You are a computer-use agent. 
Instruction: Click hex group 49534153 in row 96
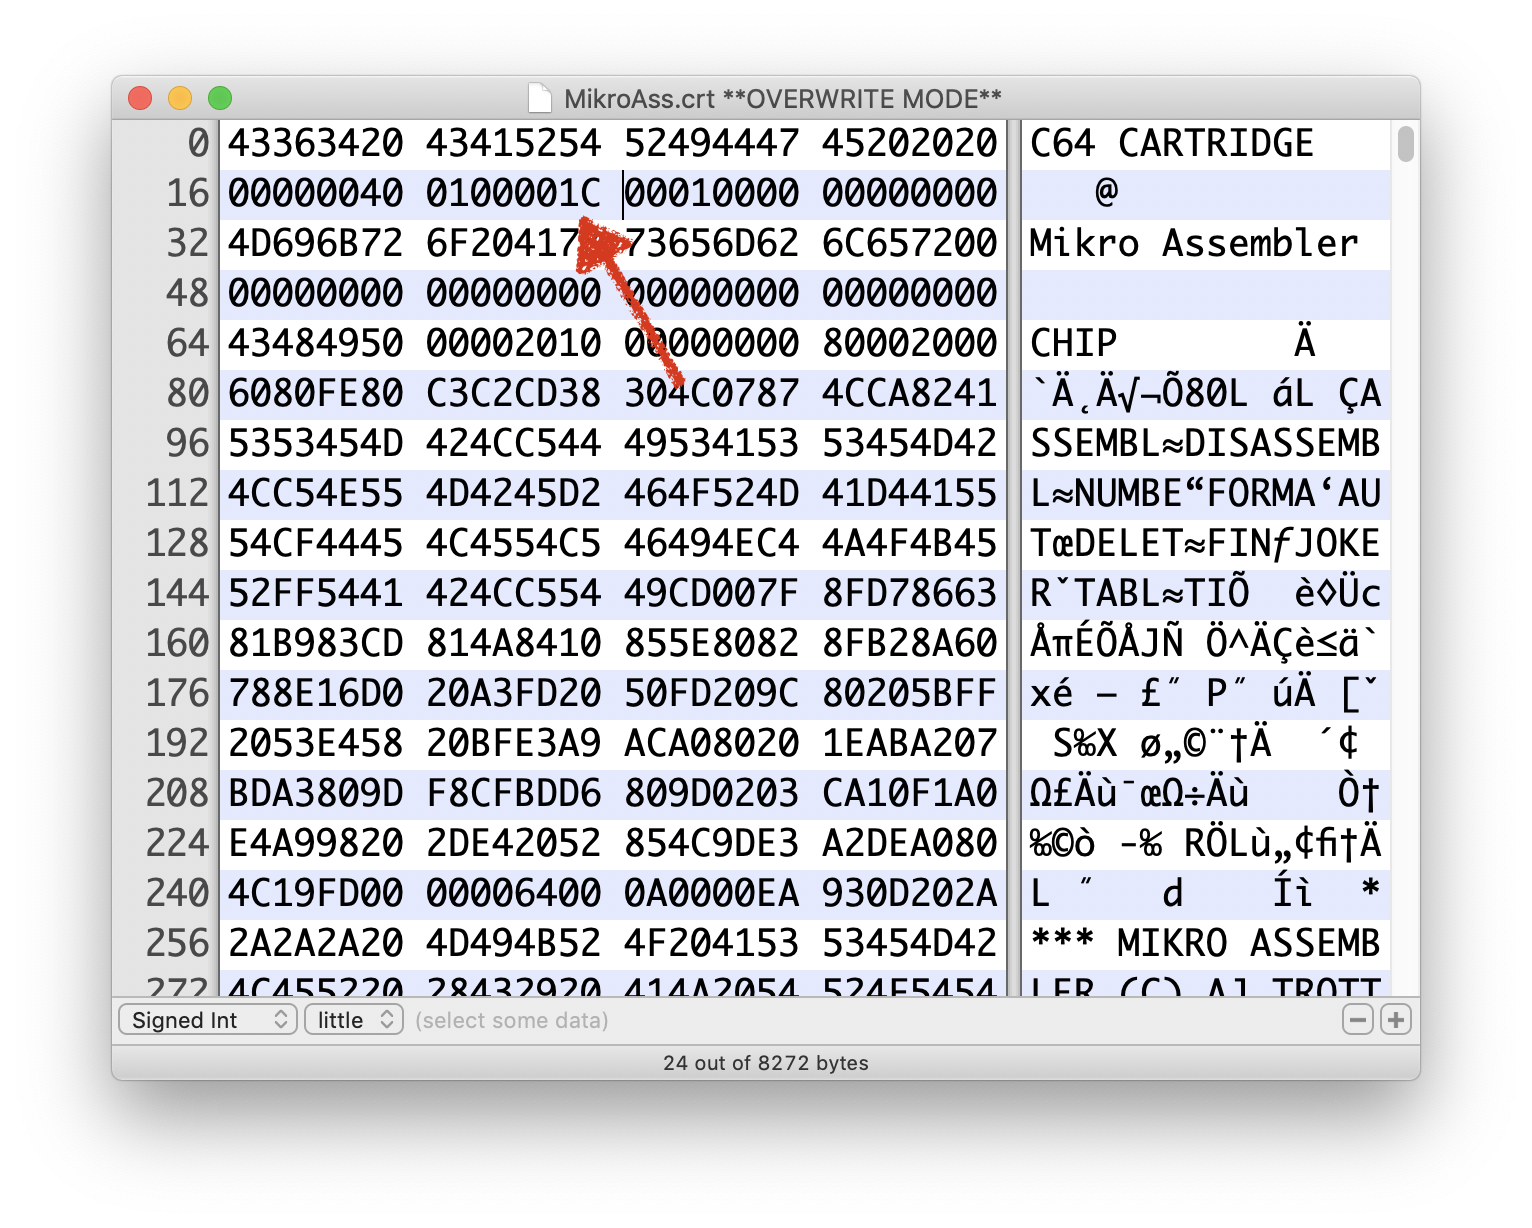pyautogui.click(x=712, y=443)
